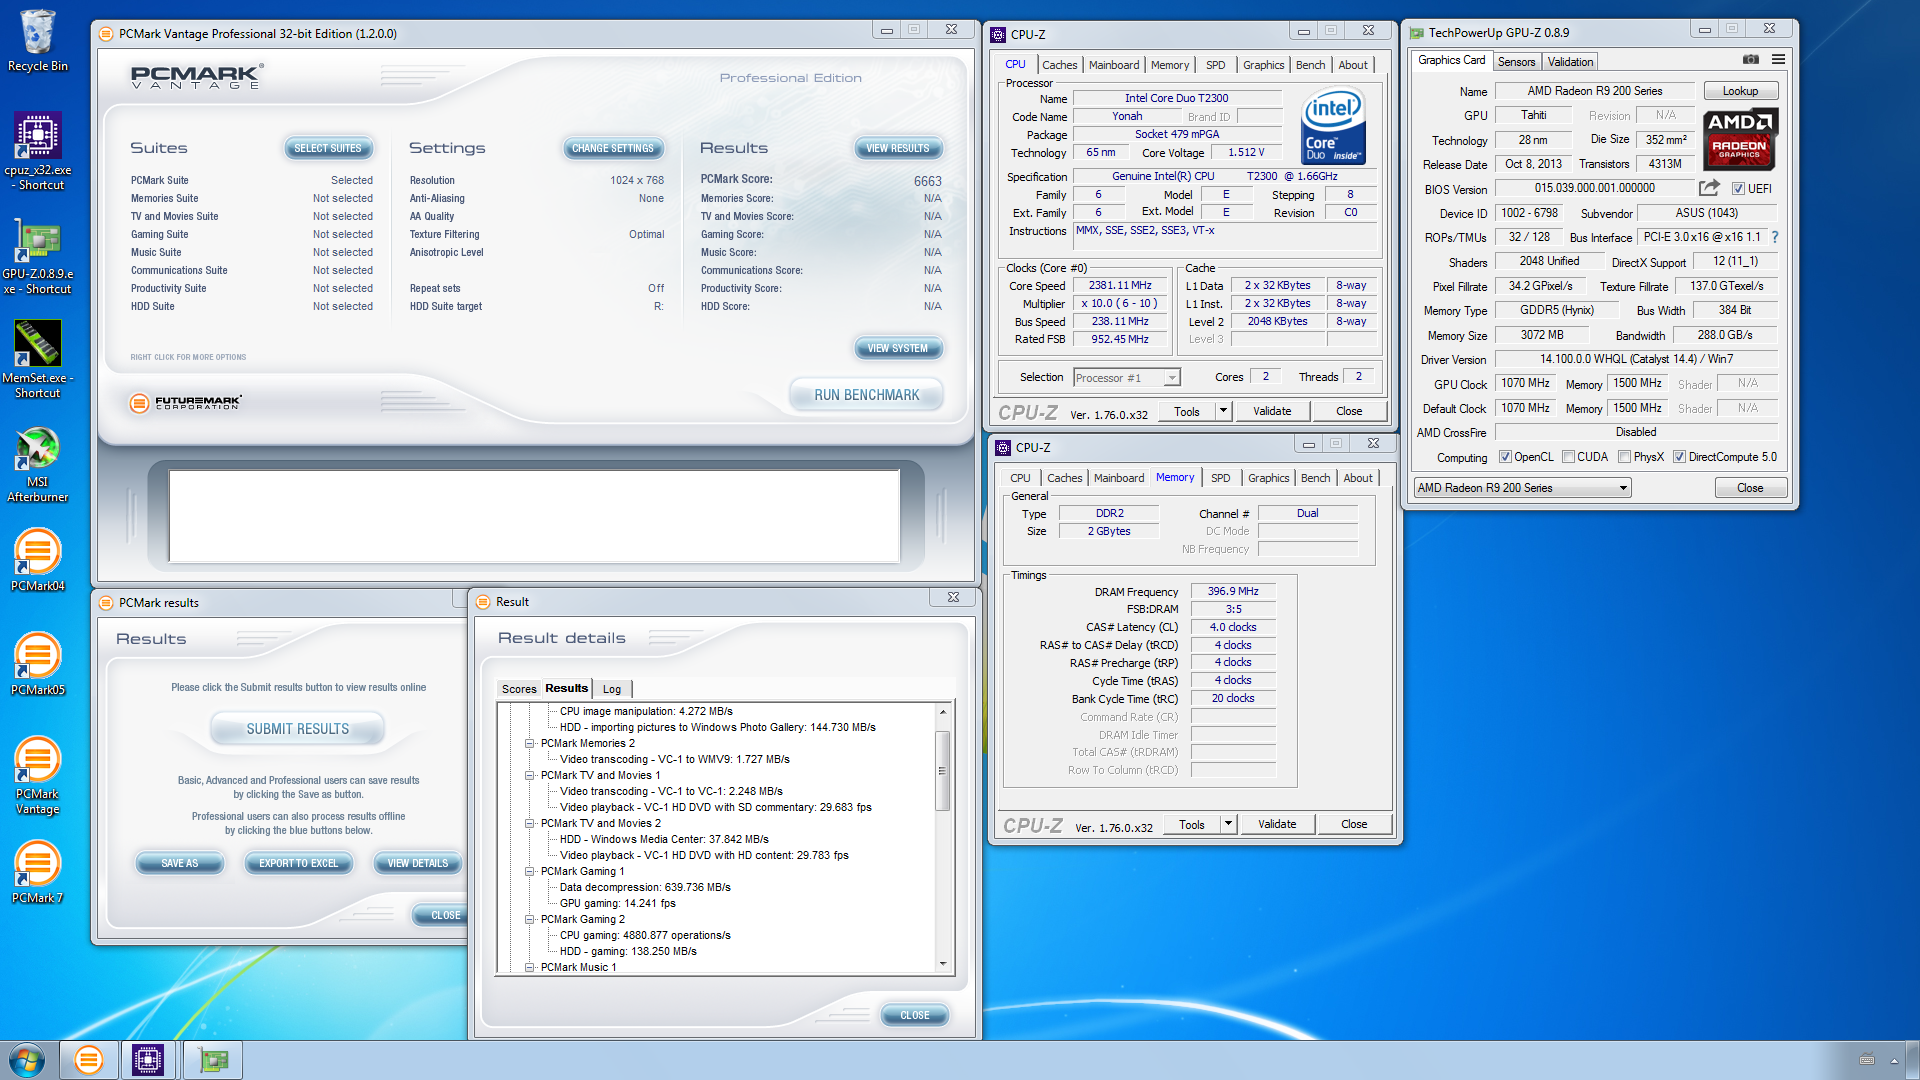Open PCMark05 desktop icon
Viewport: 1920px width, 1080px height.
click(38, 664)
